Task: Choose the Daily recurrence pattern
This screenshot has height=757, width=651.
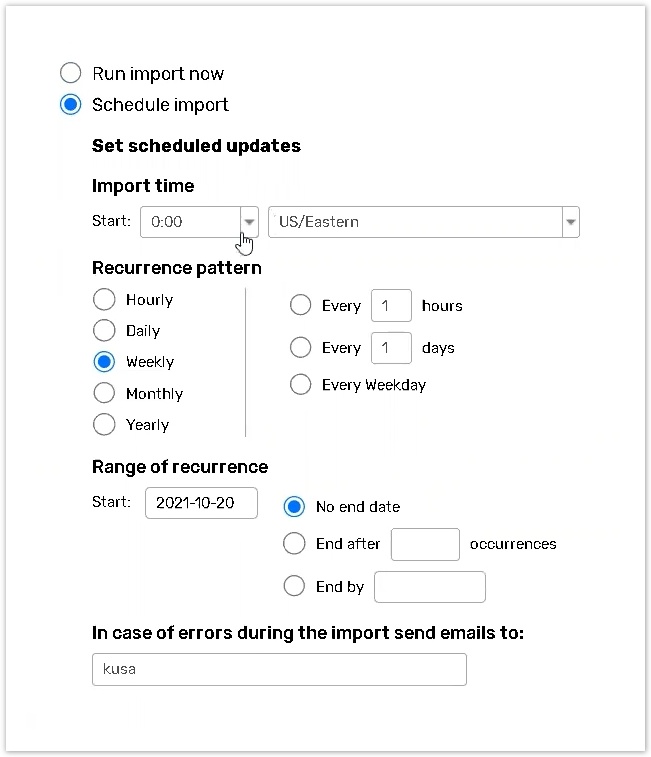Action: pyautogui.click(x=104, y=331)
